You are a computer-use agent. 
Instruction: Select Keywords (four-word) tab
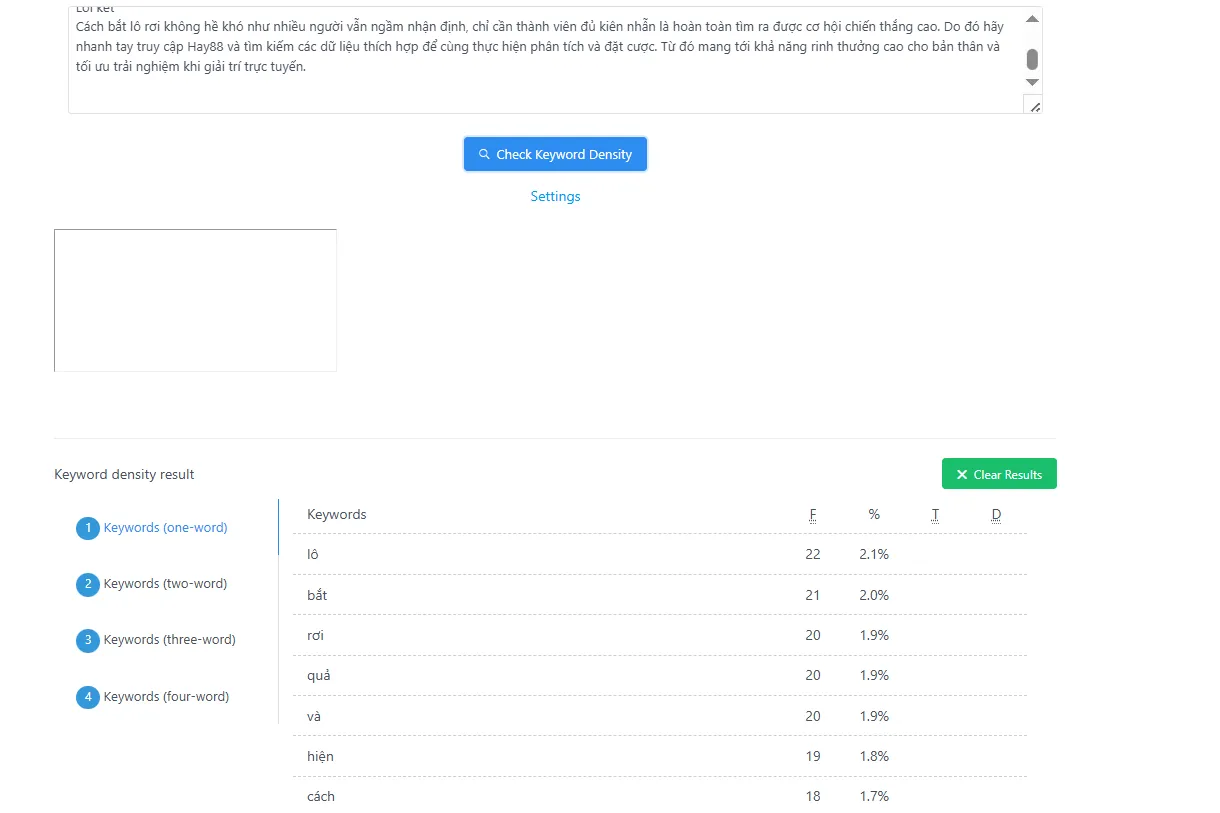click(x=166, y=697)
